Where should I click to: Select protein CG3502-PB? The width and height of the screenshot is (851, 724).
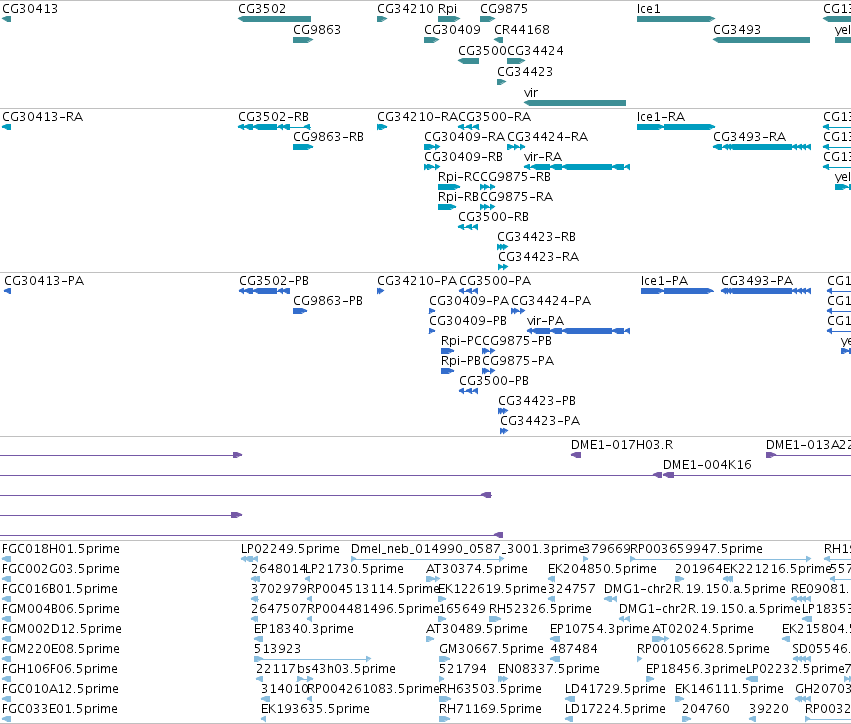point(274,281)
